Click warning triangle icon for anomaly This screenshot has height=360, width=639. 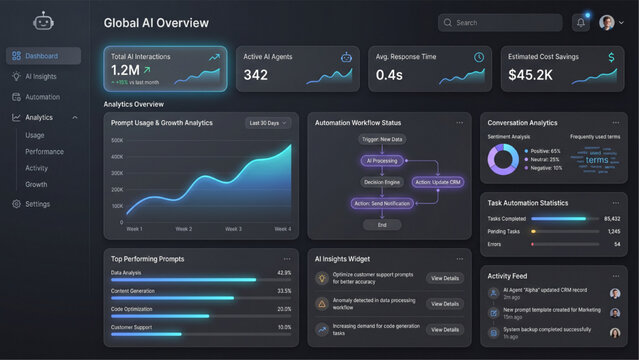(322, 304)
